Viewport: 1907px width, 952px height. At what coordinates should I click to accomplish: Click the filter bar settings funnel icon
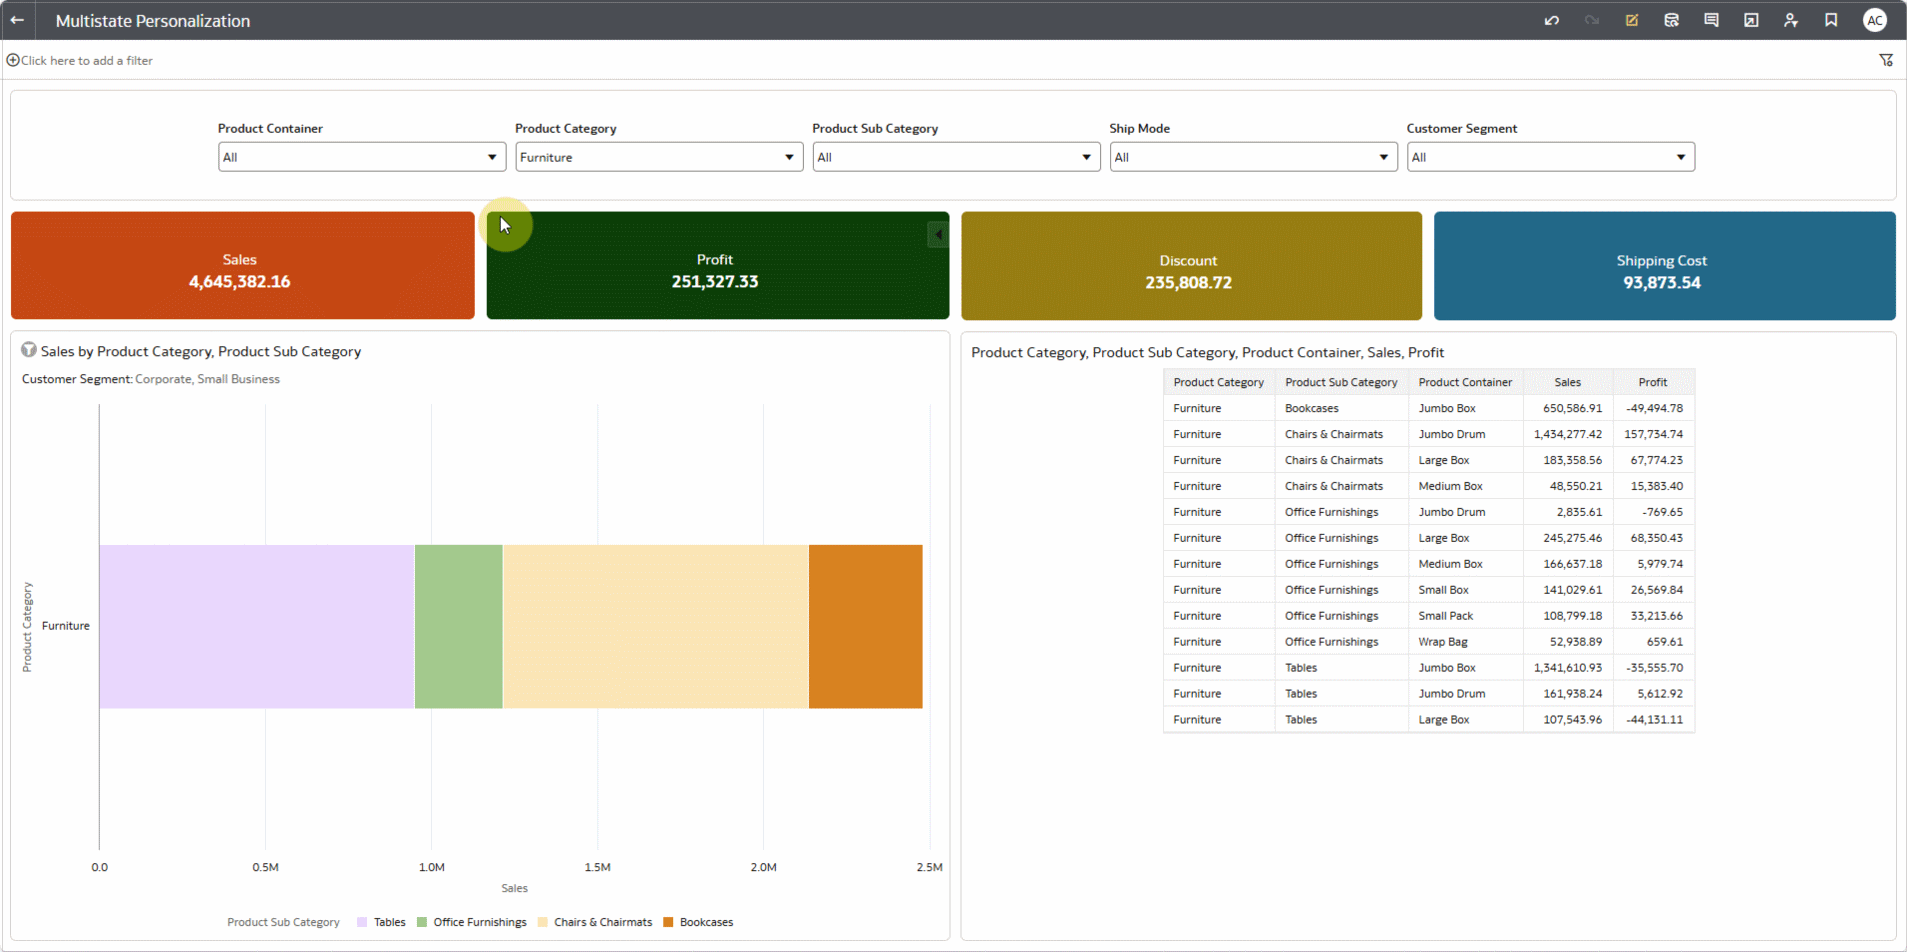pos(1886,60)
